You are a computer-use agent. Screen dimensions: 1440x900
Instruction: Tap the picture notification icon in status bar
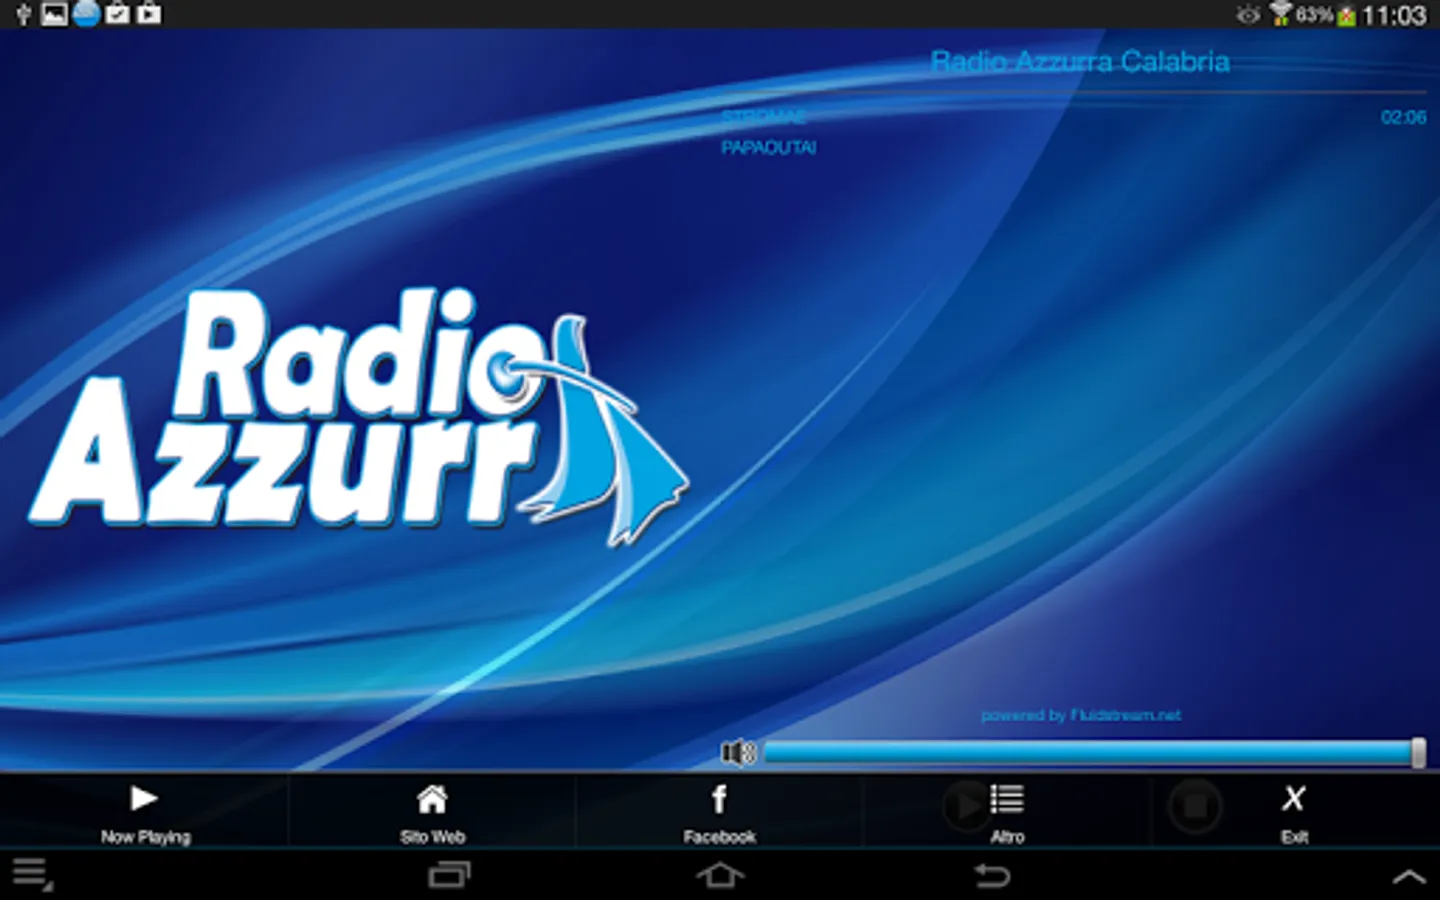coord(54,14)
